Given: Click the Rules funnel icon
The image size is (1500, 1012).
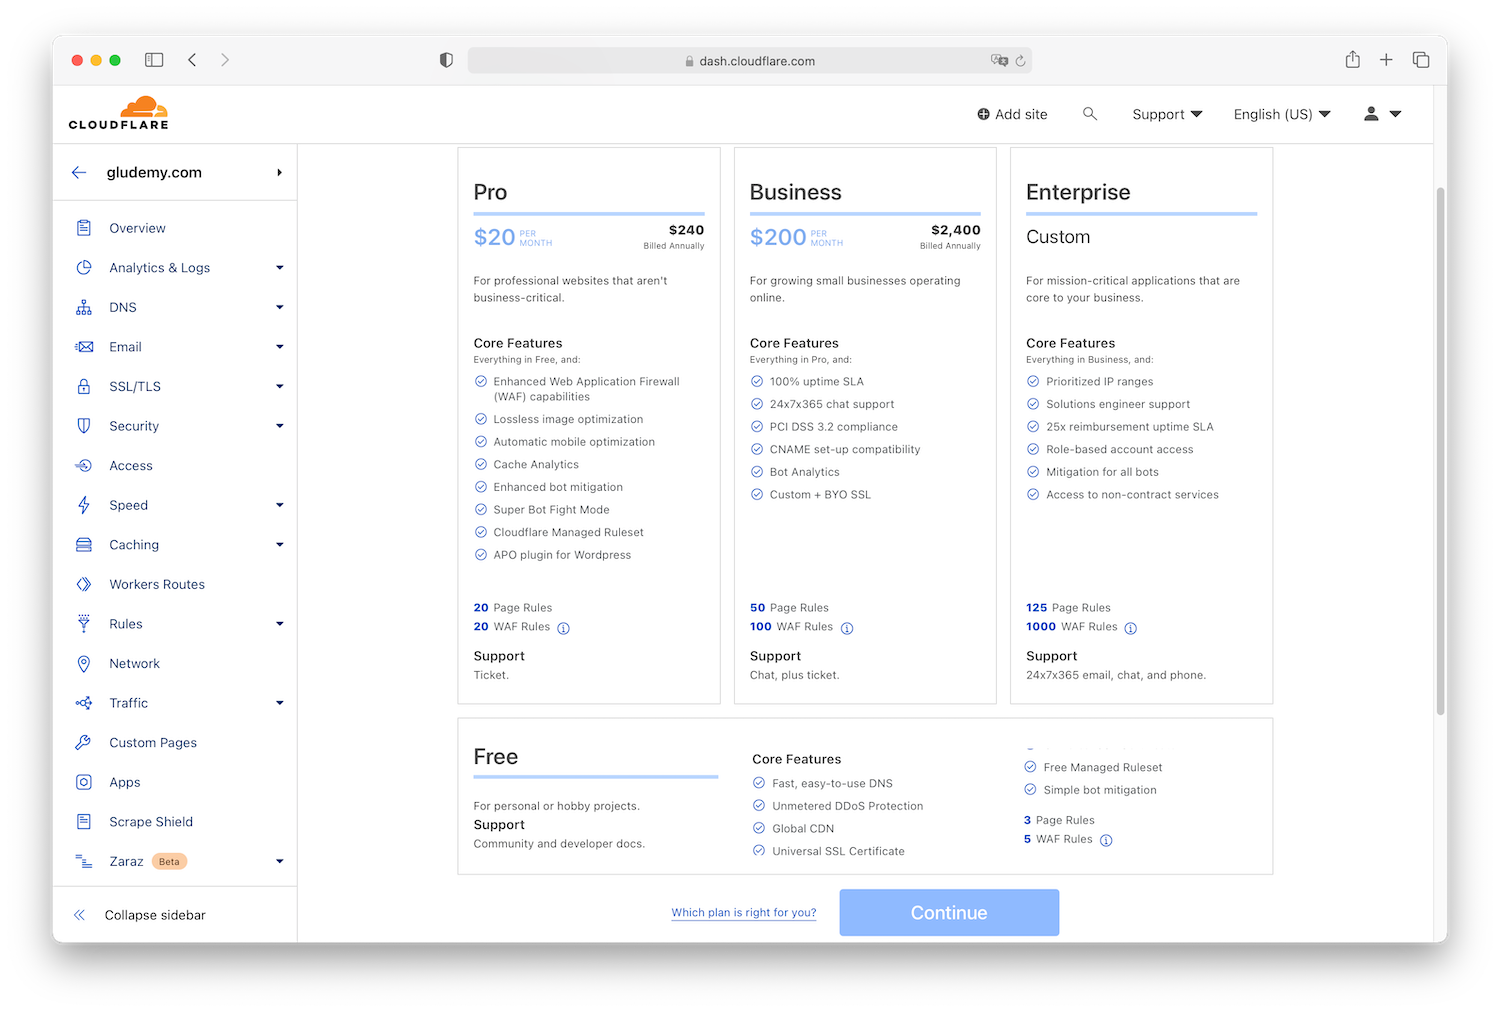Looking at the screenshot, I should coord(84,624).
